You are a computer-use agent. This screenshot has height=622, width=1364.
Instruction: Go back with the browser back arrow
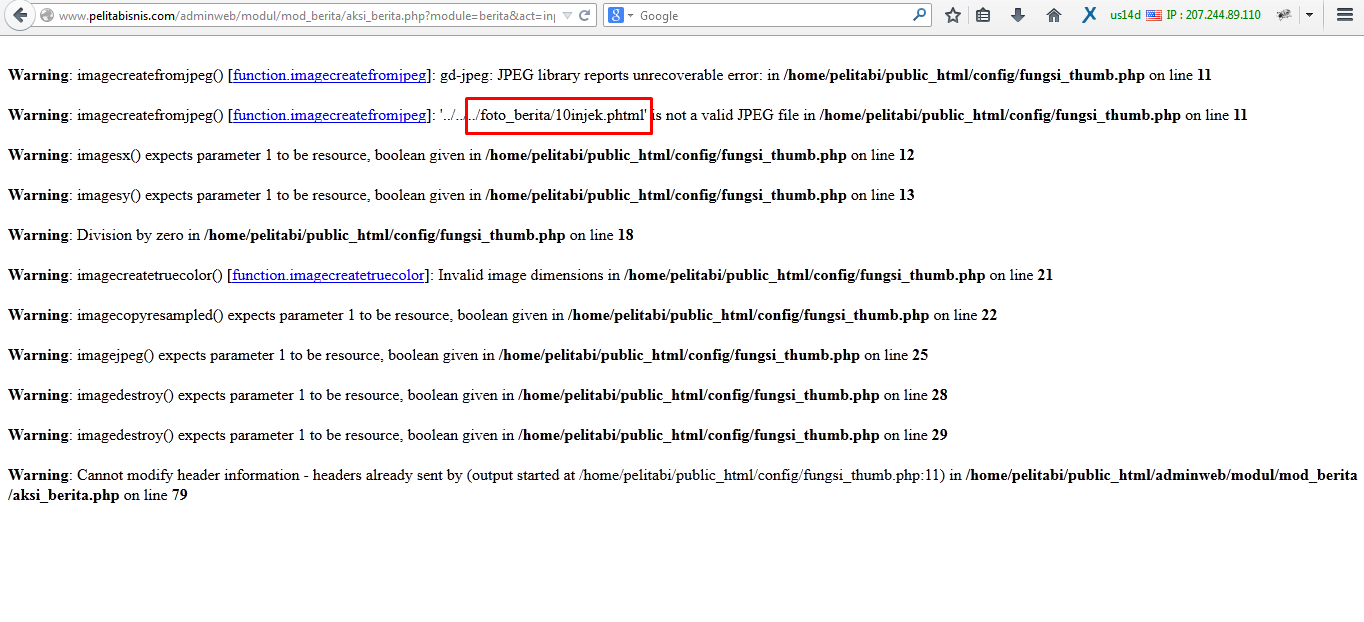pyautogui.click(x=20, y=15)
